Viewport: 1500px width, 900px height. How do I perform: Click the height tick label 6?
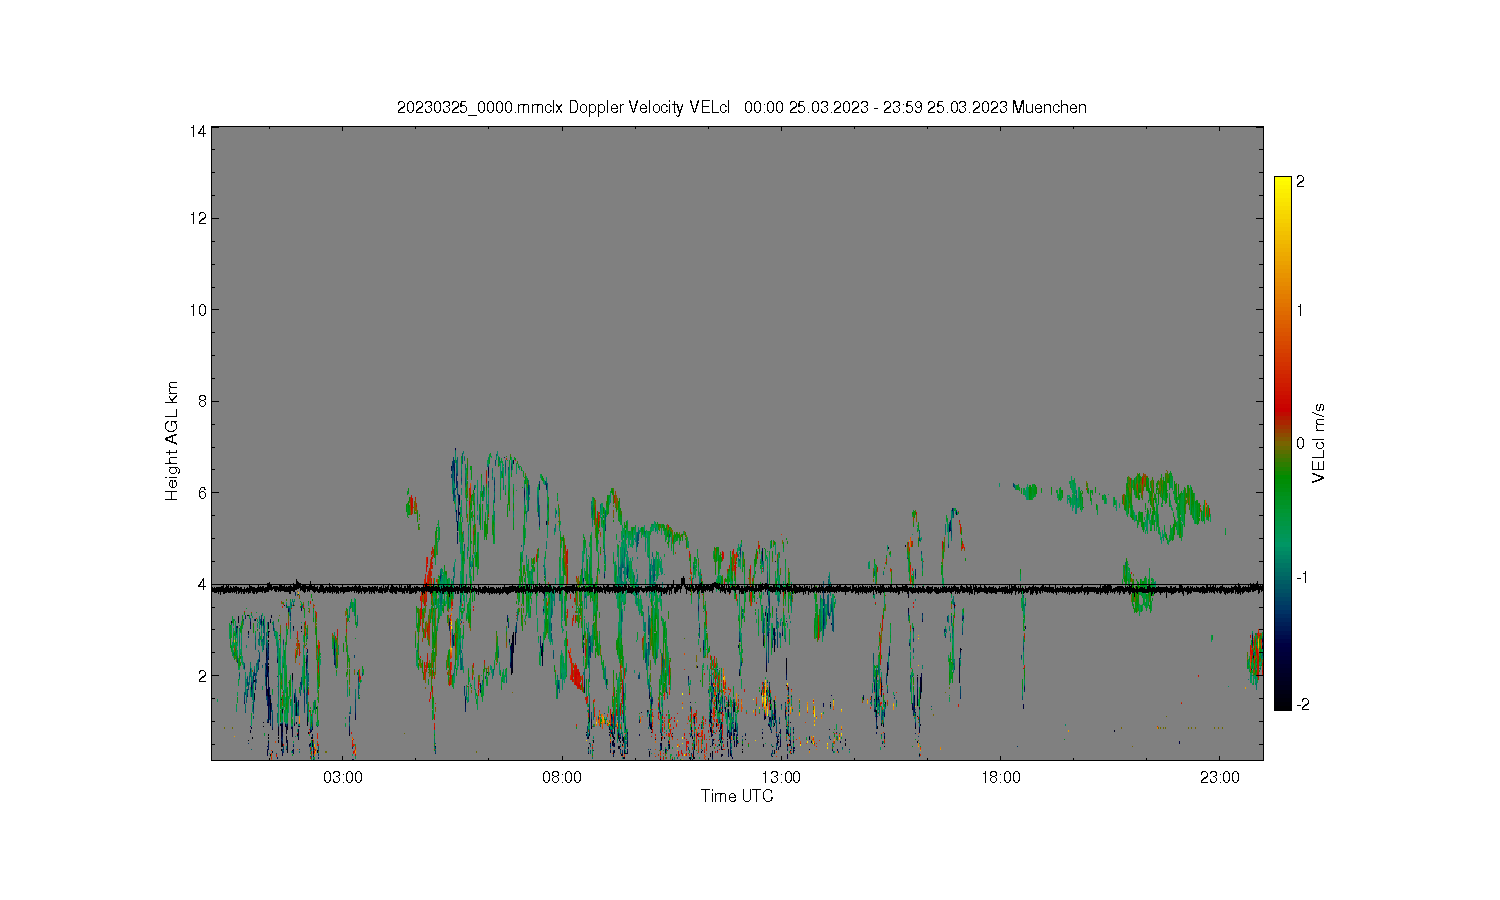[202, 493]
